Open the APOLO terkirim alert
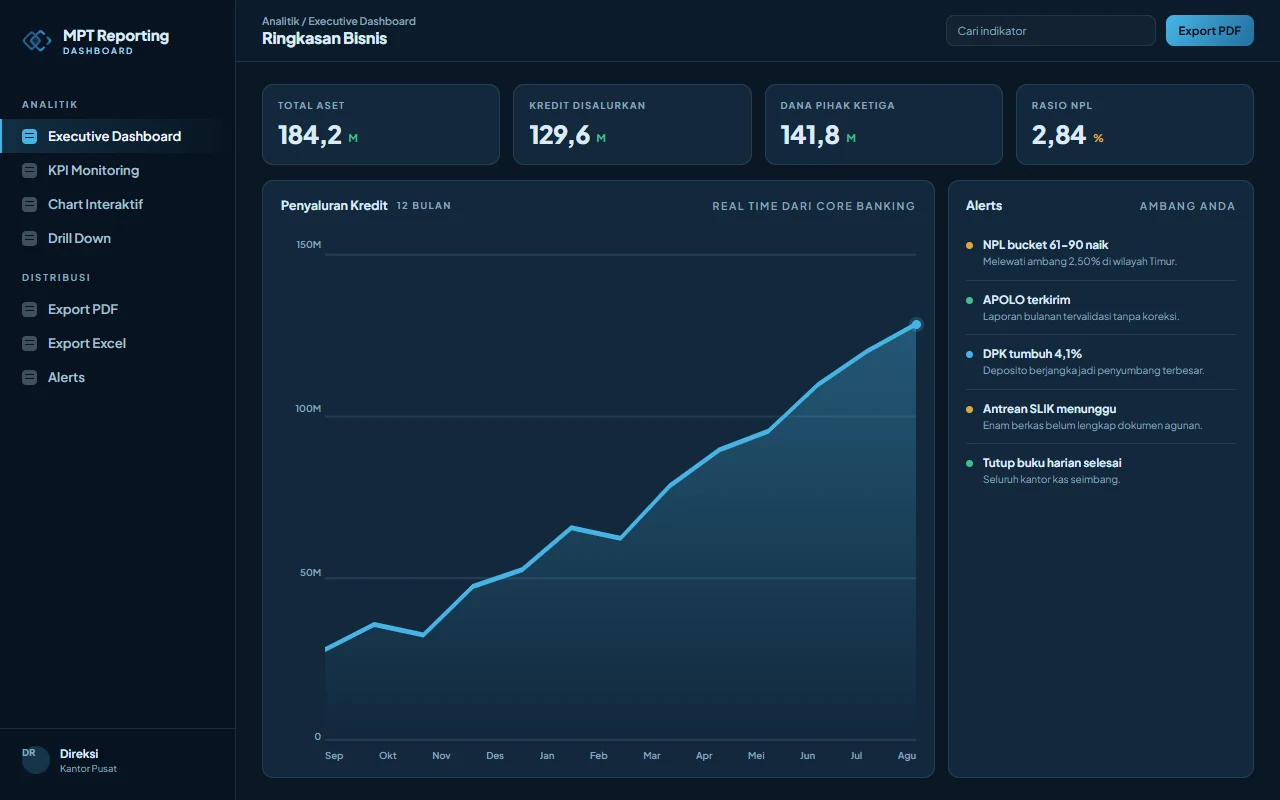Image resolution: width=1280 pixels, height=800 pixels. point(1100,308)
